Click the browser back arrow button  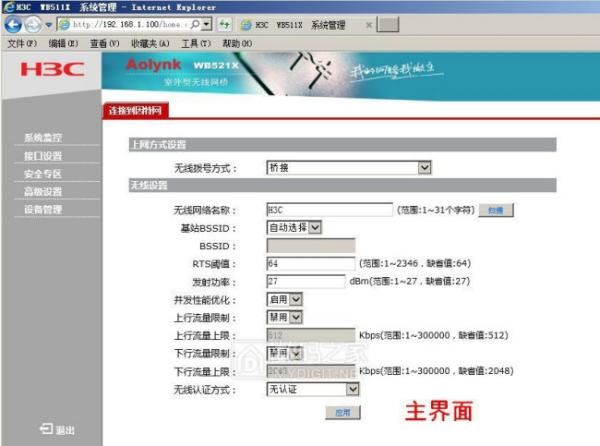[12, 24]
